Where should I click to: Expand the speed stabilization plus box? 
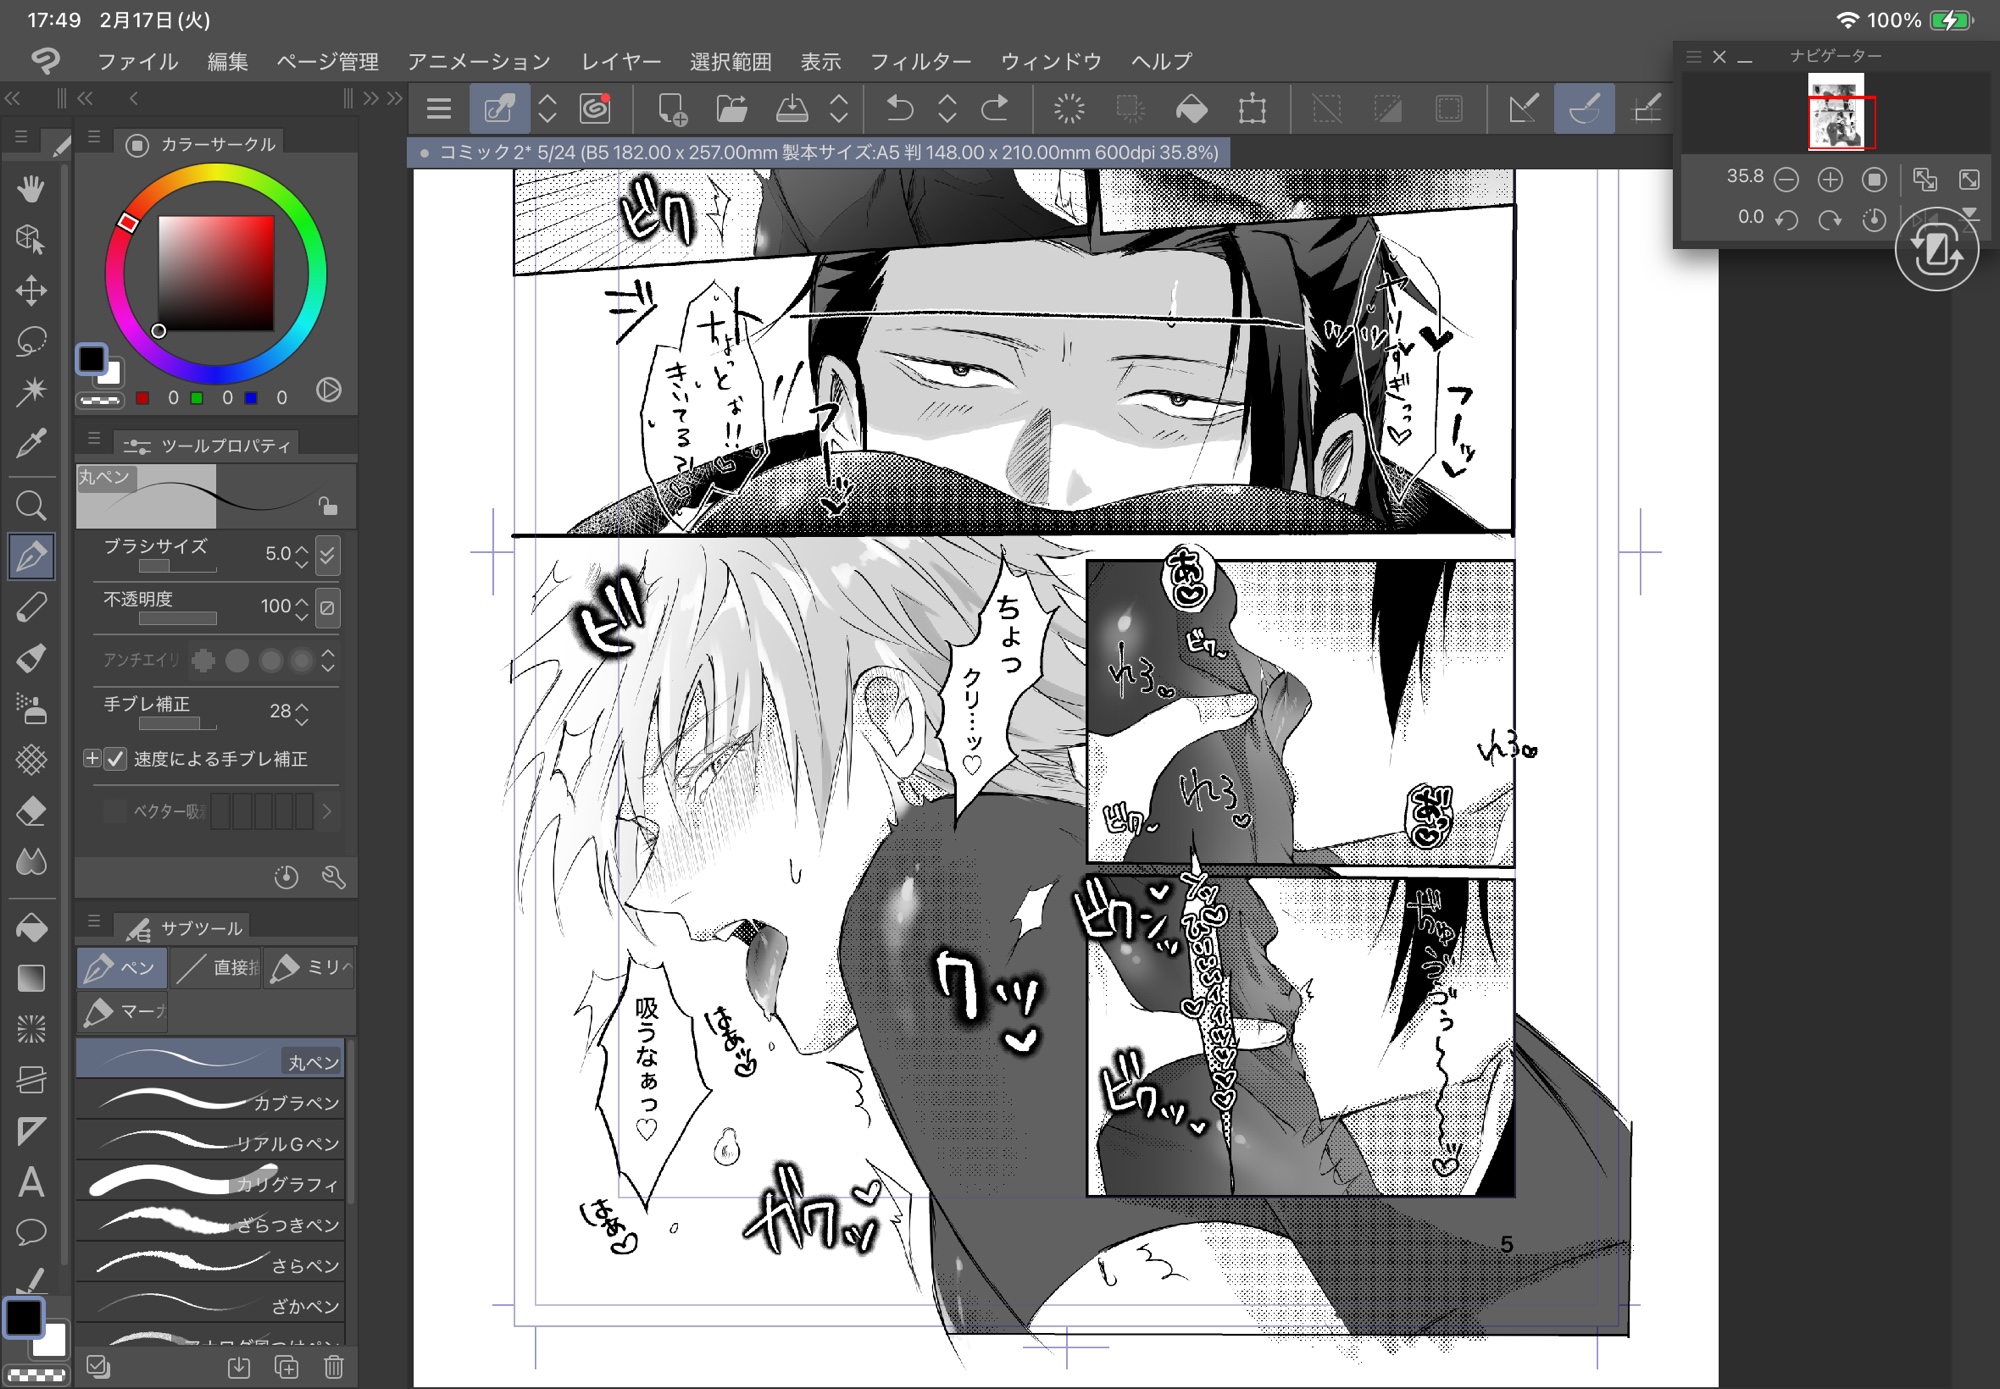92,759
